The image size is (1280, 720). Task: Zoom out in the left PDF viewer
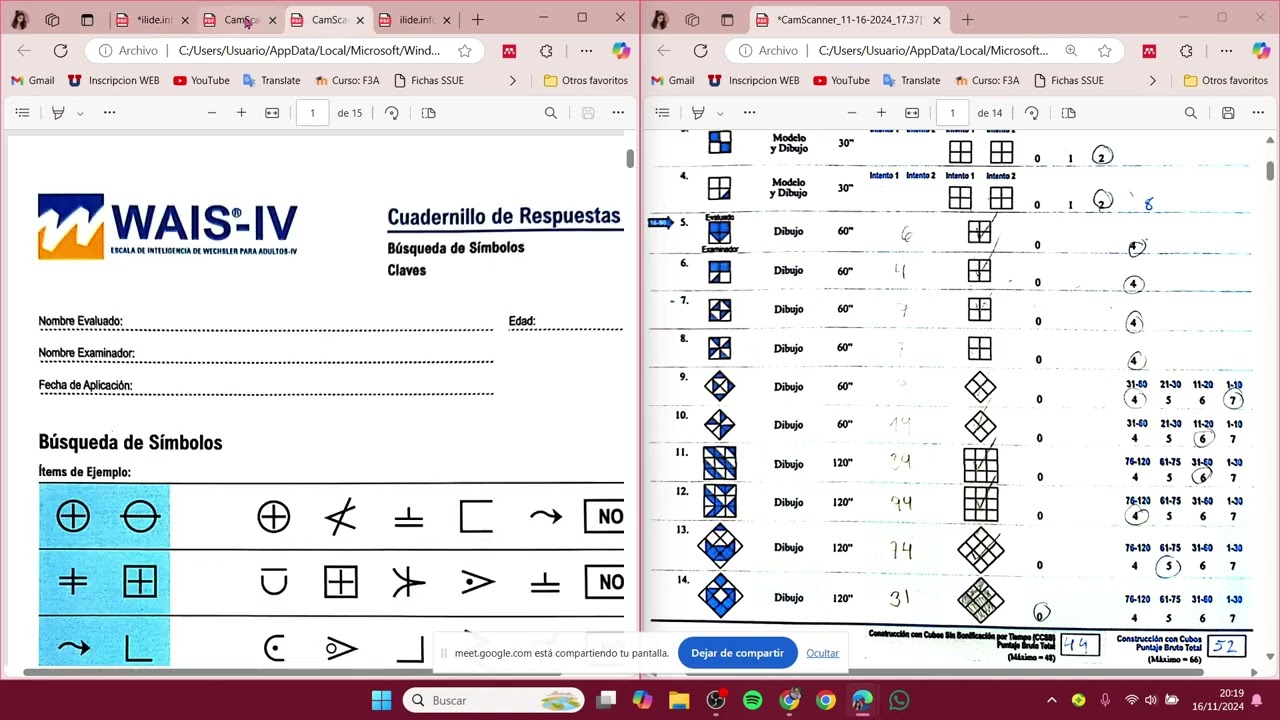(x=212, y=113)
